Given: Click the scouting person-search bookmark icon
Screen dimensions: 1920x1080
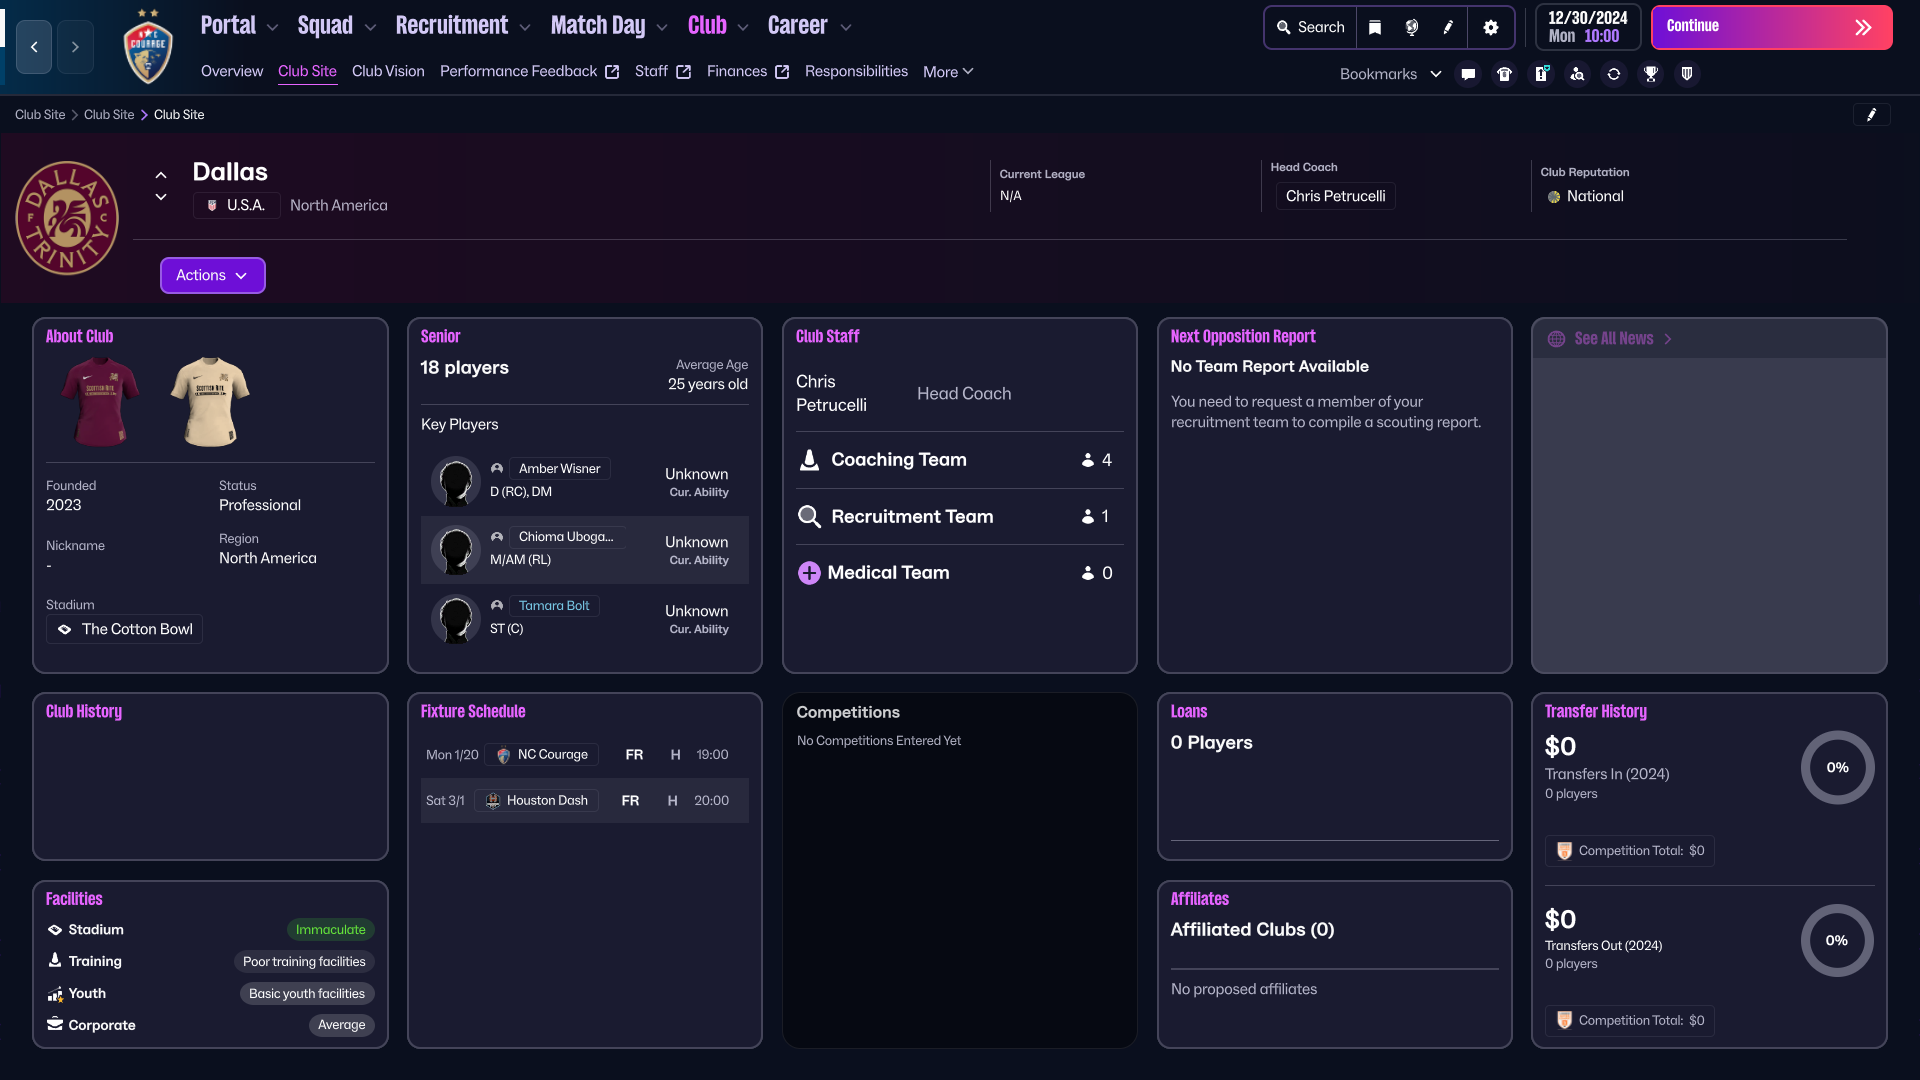Looking at the screenshot, I should tap(1577, 74).
